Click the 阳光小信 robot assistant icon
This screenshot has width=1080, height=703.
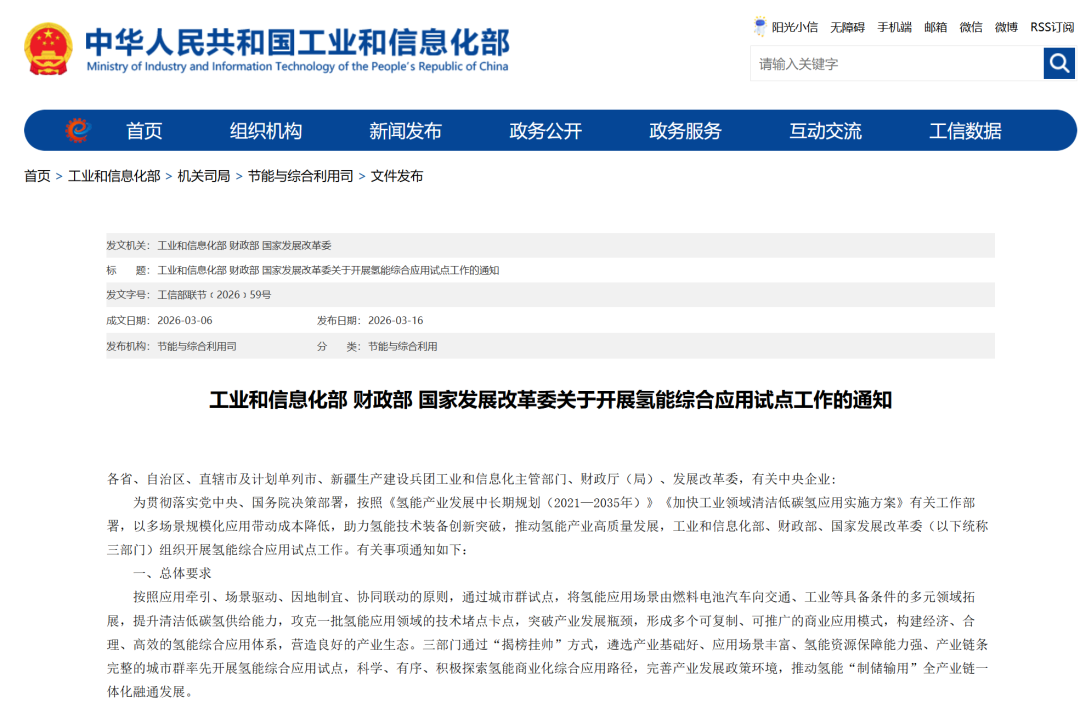tap(760, 27)
